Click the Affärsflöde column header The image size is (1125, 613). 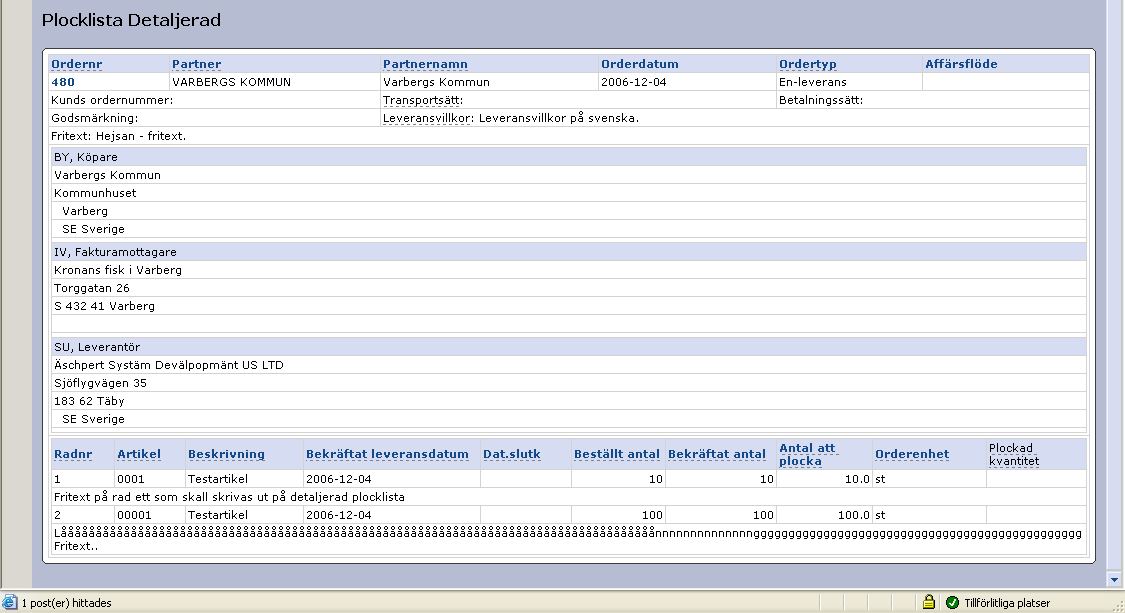[961, 64]
